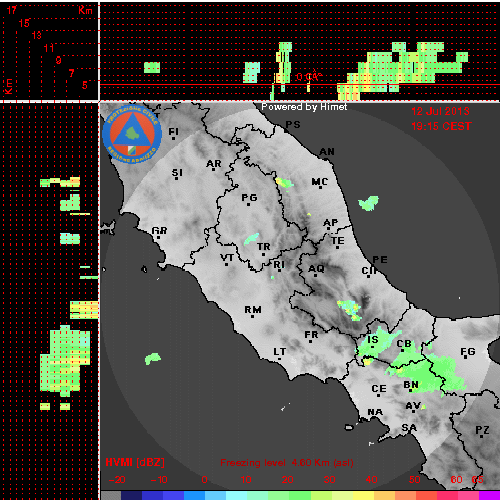500x500 pixels.
Task: Click the NA city label
Action: (x=375, y=412)
